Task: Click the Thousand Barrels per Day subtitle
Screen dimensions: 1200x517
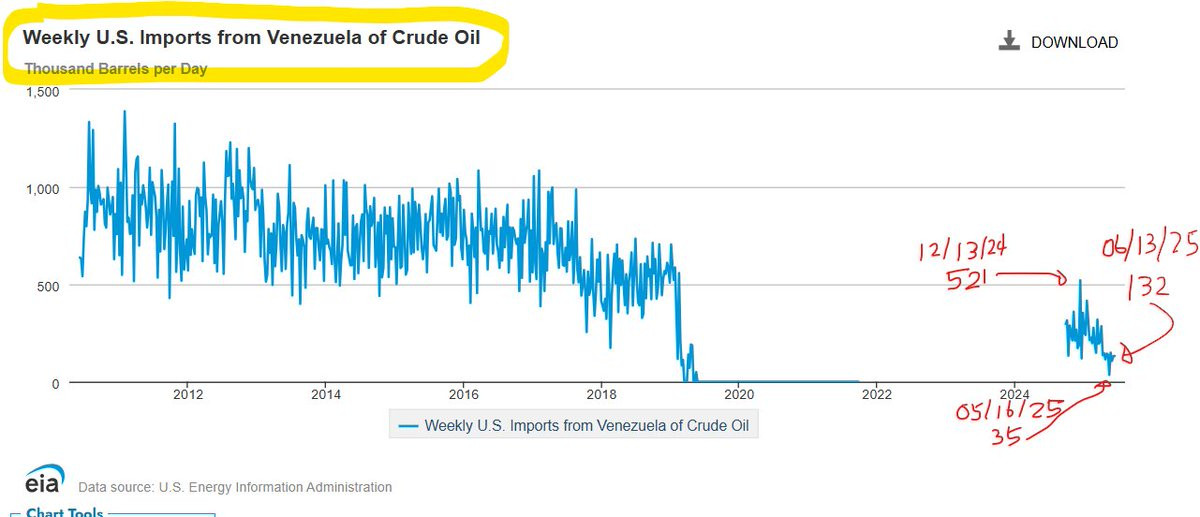Action: [x=116, y=69]
